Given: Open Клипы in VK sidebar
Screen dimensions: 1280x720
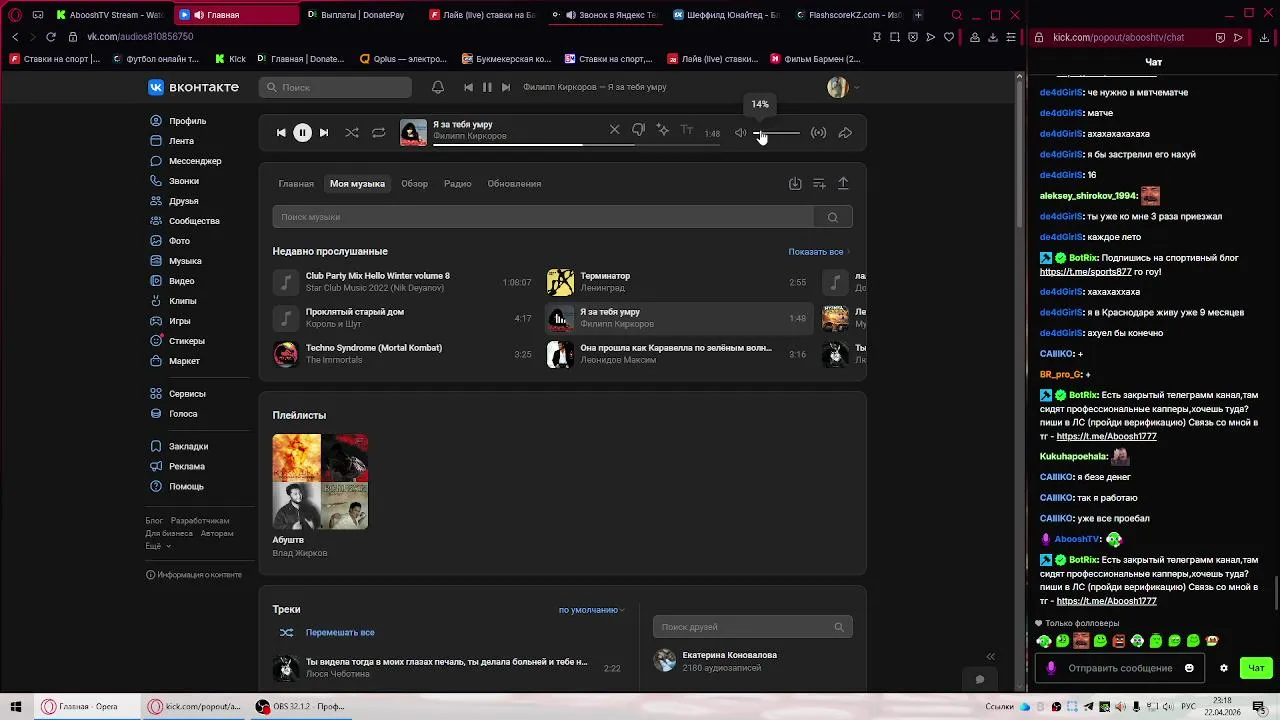Looking at the screenshot, I should pyautogui.click(x=183, y=301).
